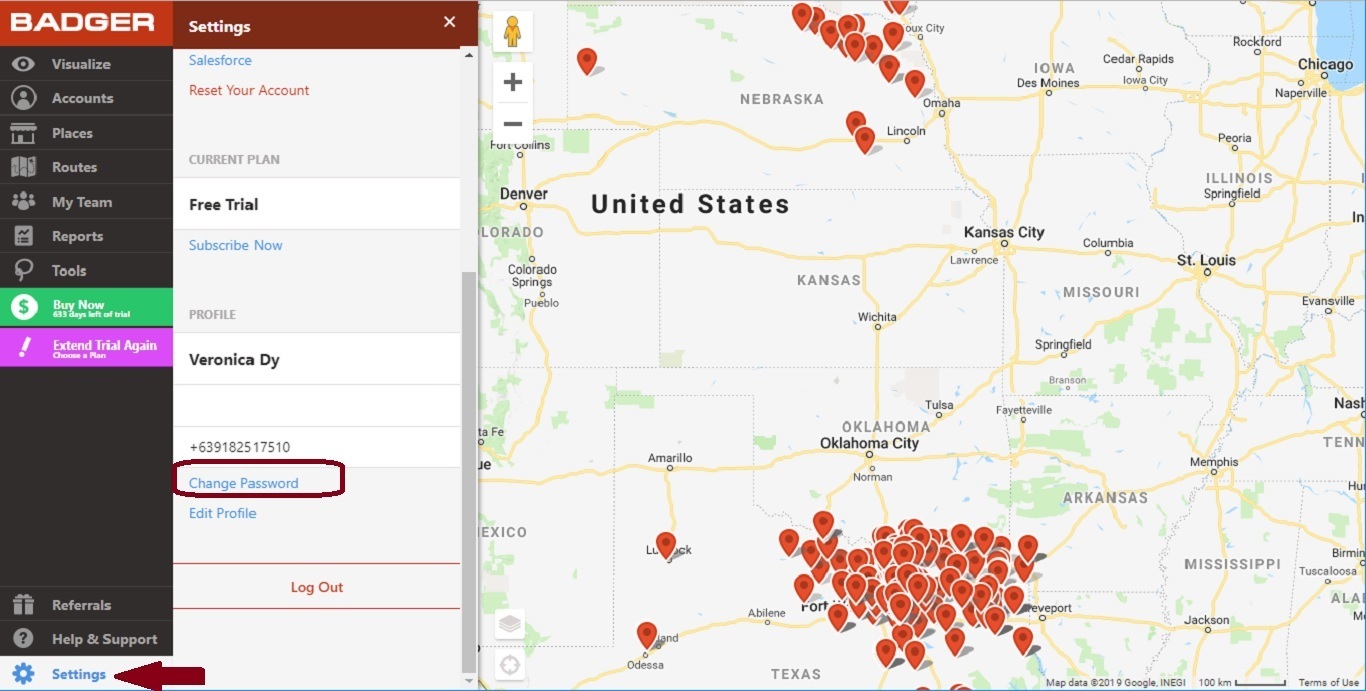Zoom in using the plus control
1366x691 pixels.
click(512, 81)
